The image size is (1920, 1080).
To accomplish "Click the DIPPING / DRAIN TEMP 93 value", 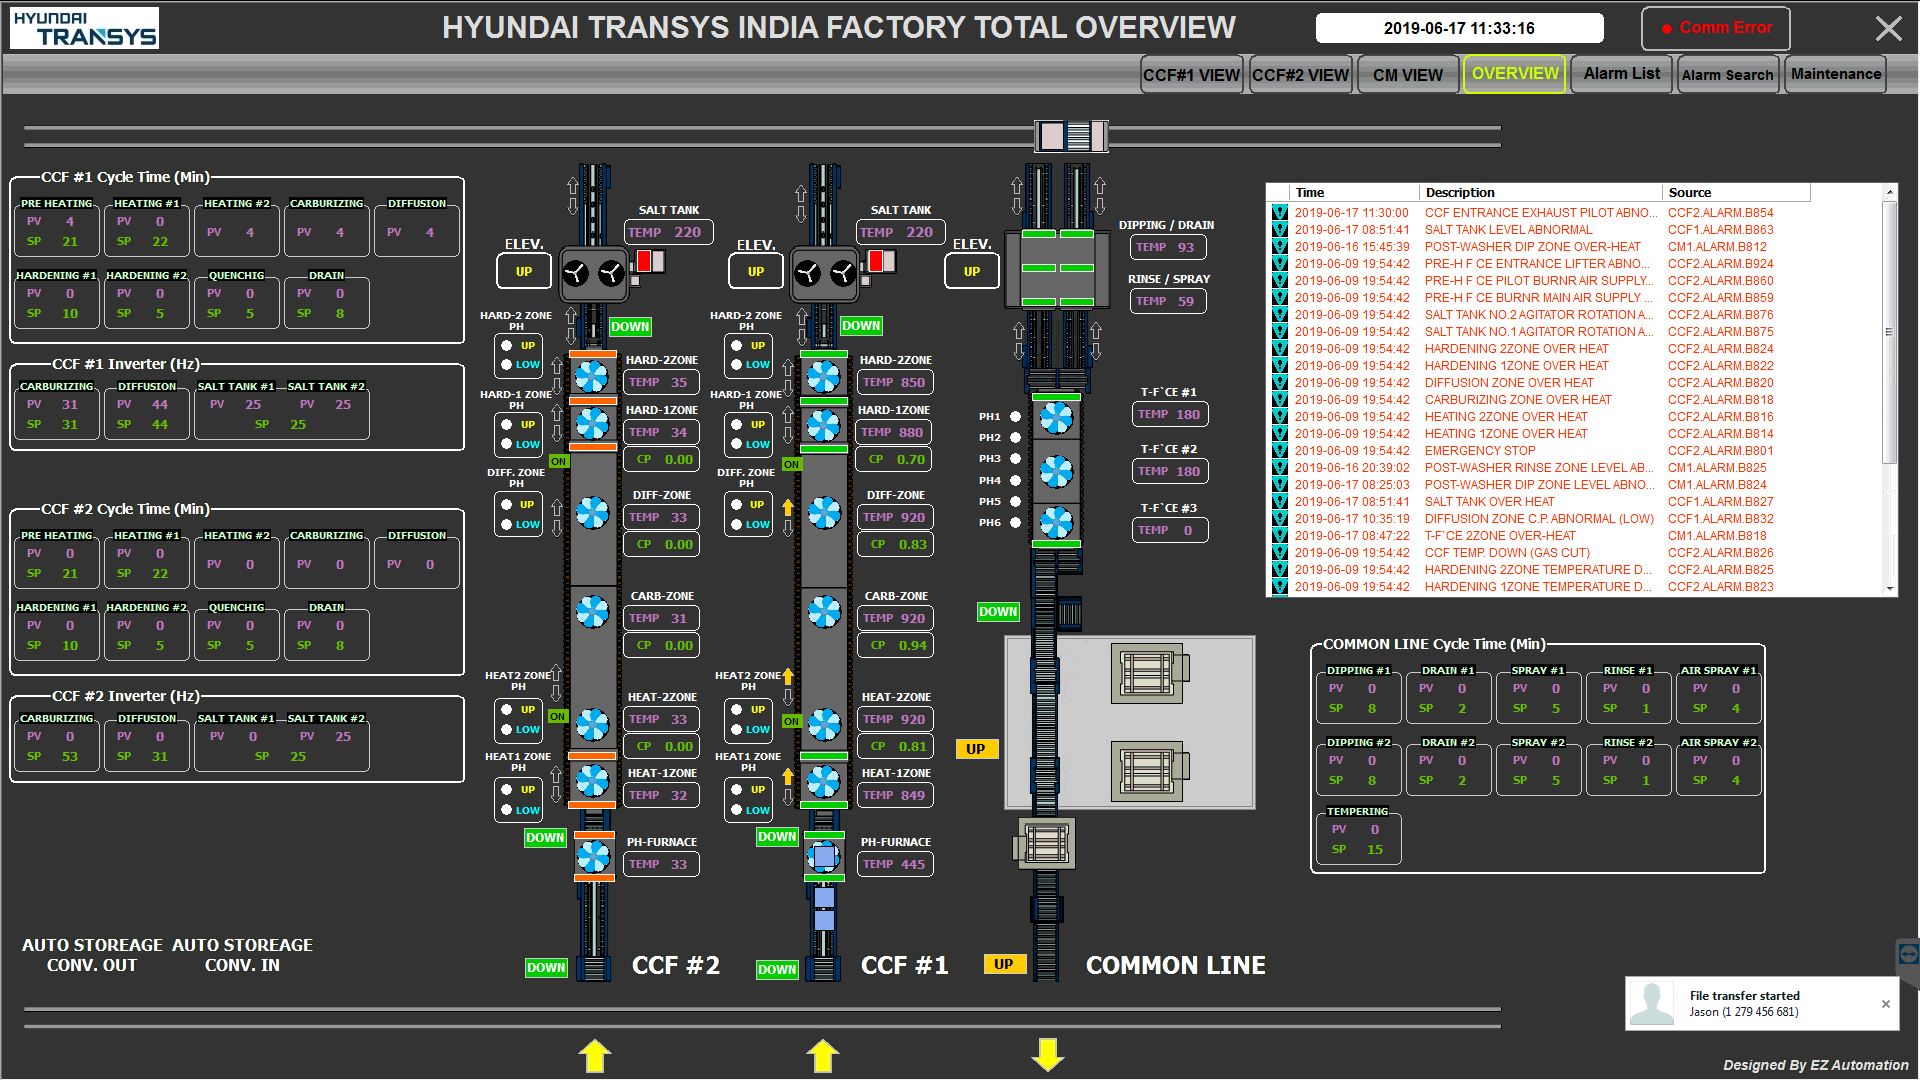I will pos(1168,248).
